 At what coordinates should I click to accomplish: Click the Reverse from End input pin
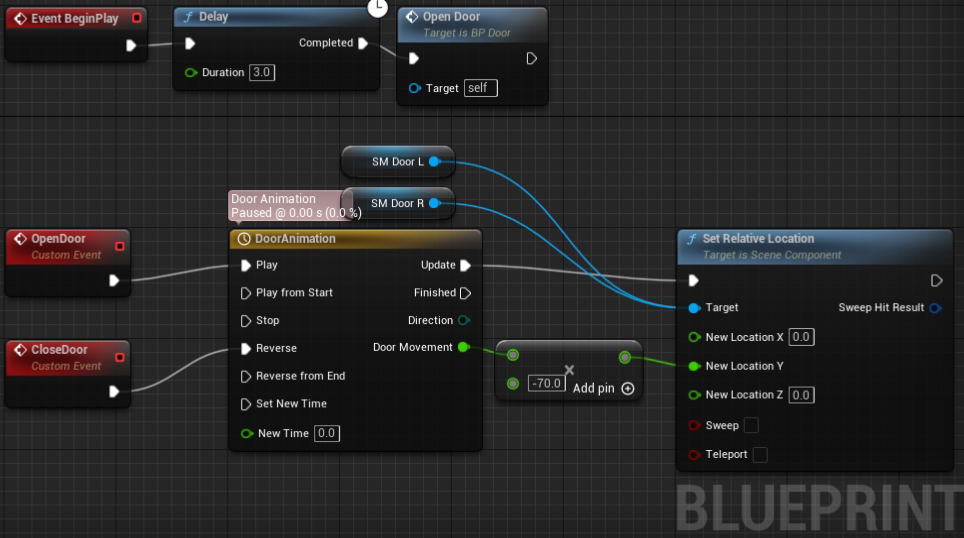pyautogui.click(x=245, y=376)
